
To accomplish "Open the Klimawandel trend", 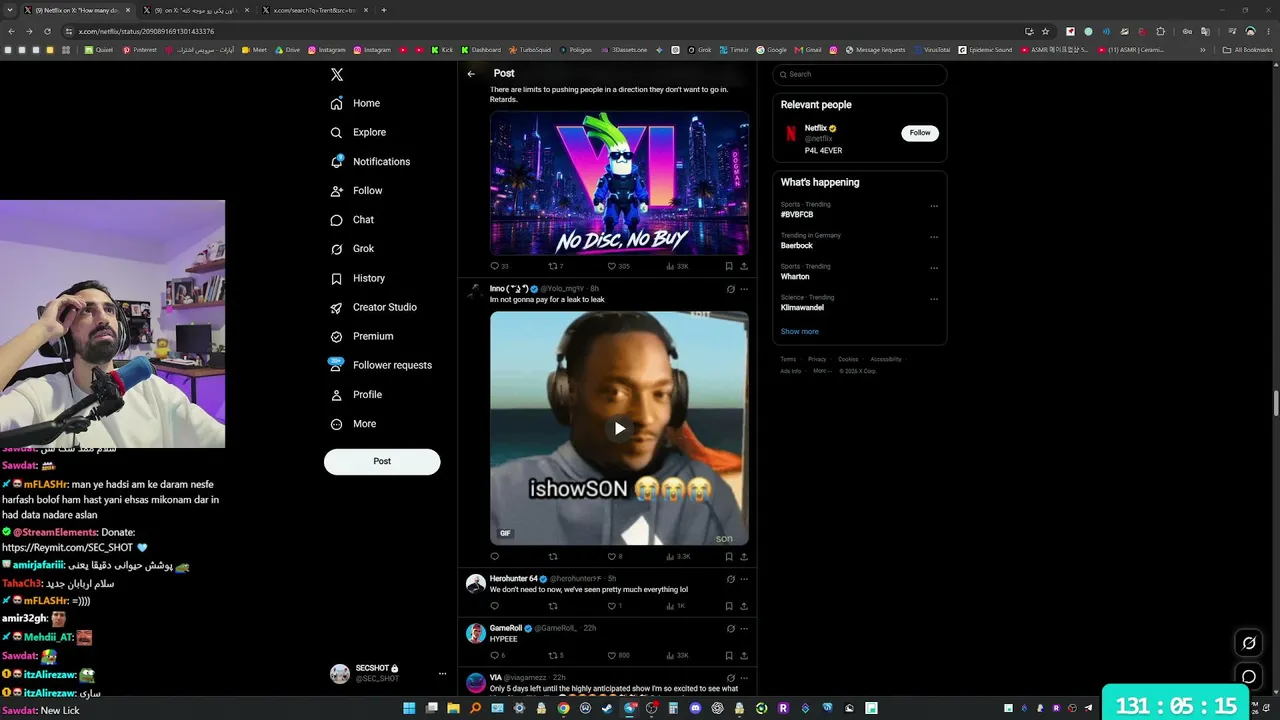I will click(x=802, y=308).
